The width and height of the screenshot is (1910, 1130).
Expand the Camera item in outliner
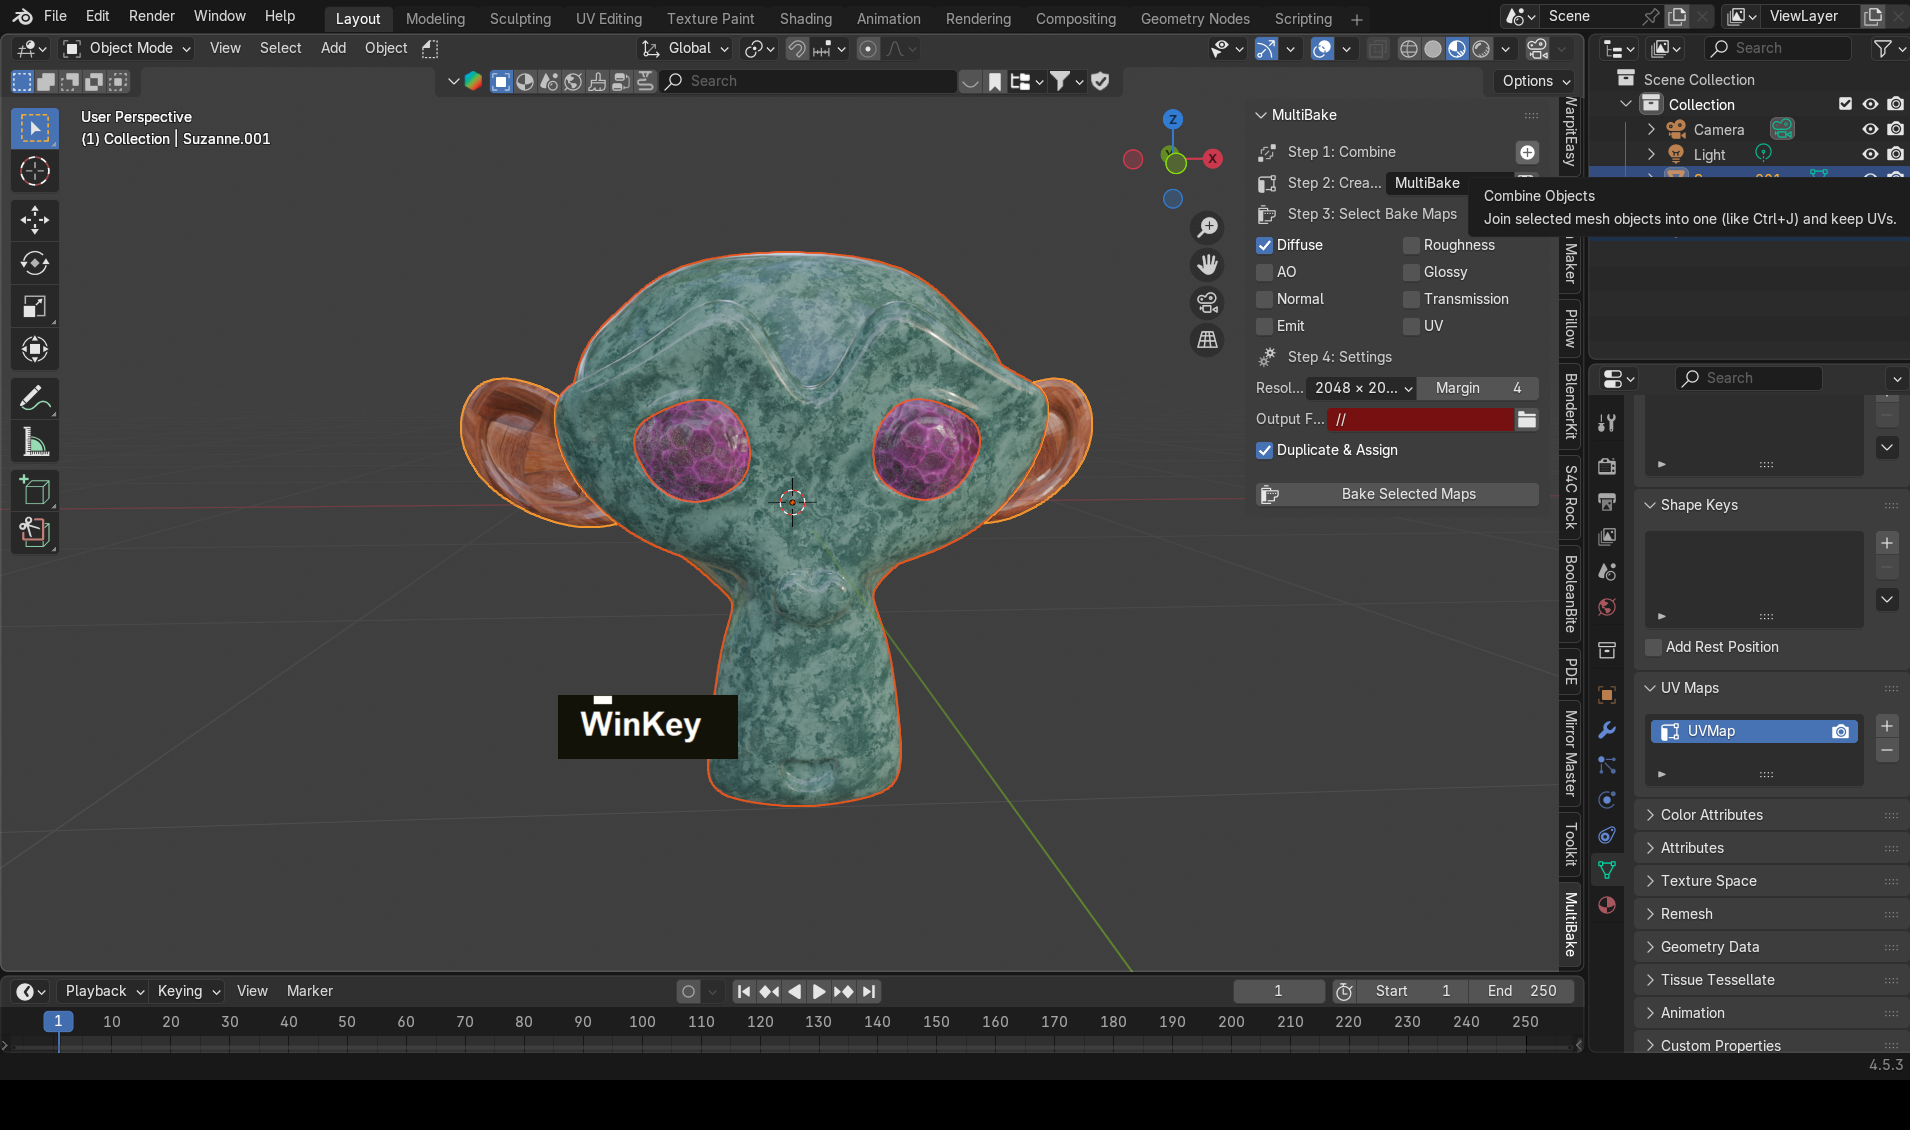[1651, 130]
